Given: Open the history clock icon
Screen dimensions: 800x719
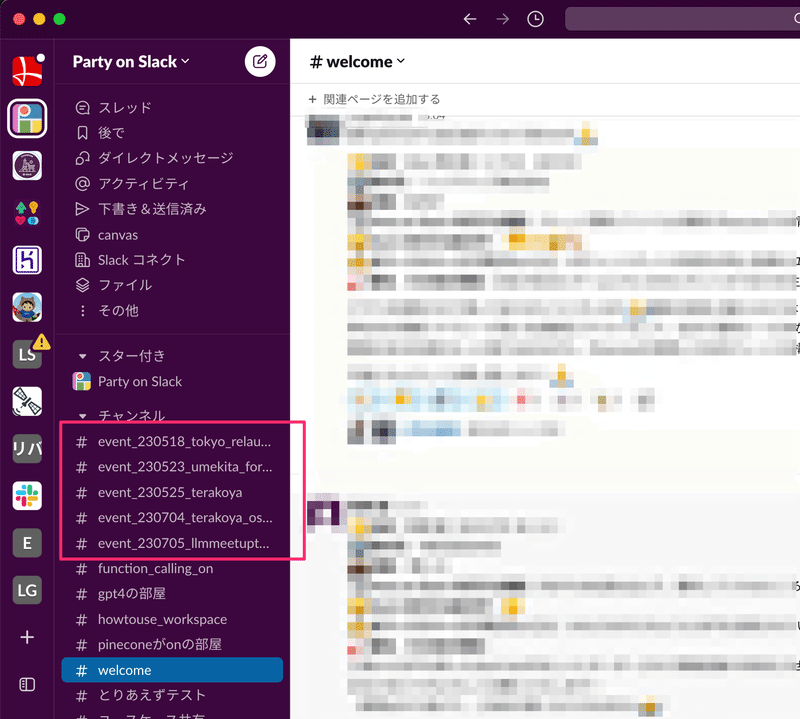Looking at the screenshot, I should (535, 19).
